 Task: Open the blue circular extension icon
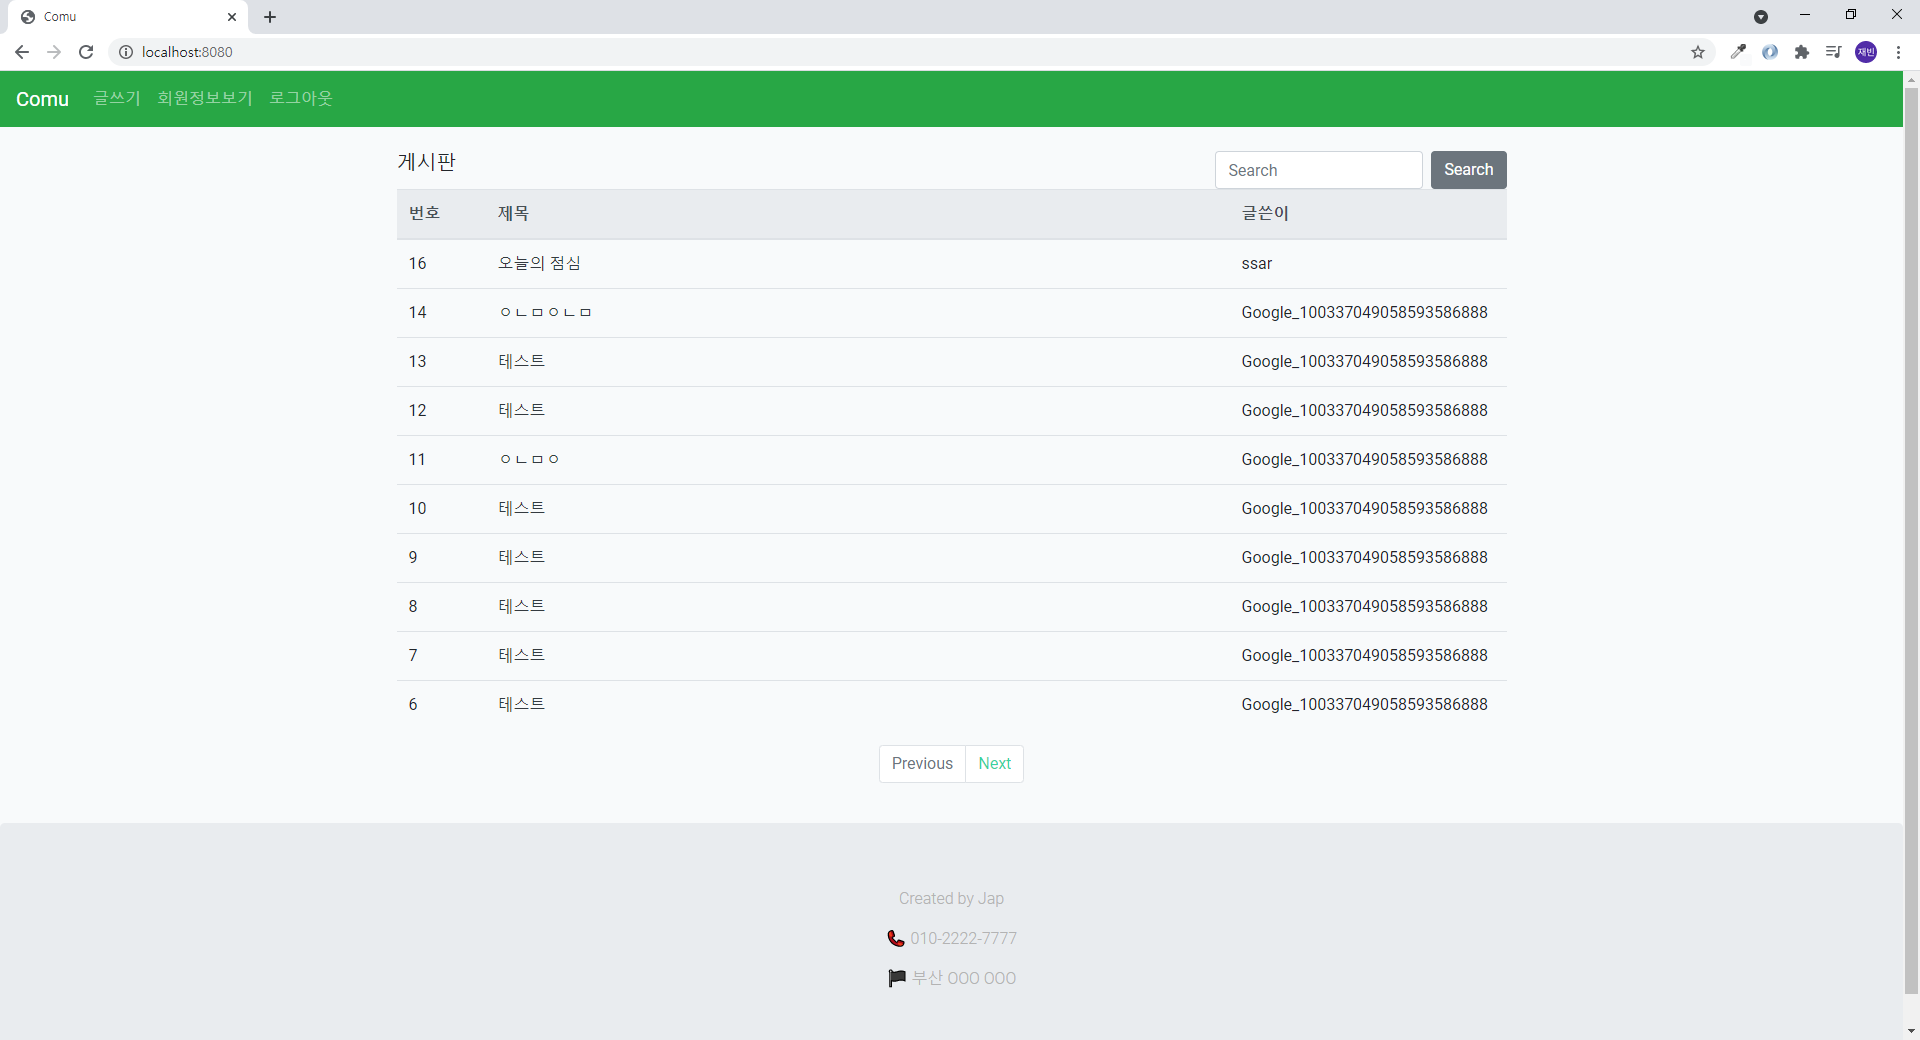(x=1770, y=52)
